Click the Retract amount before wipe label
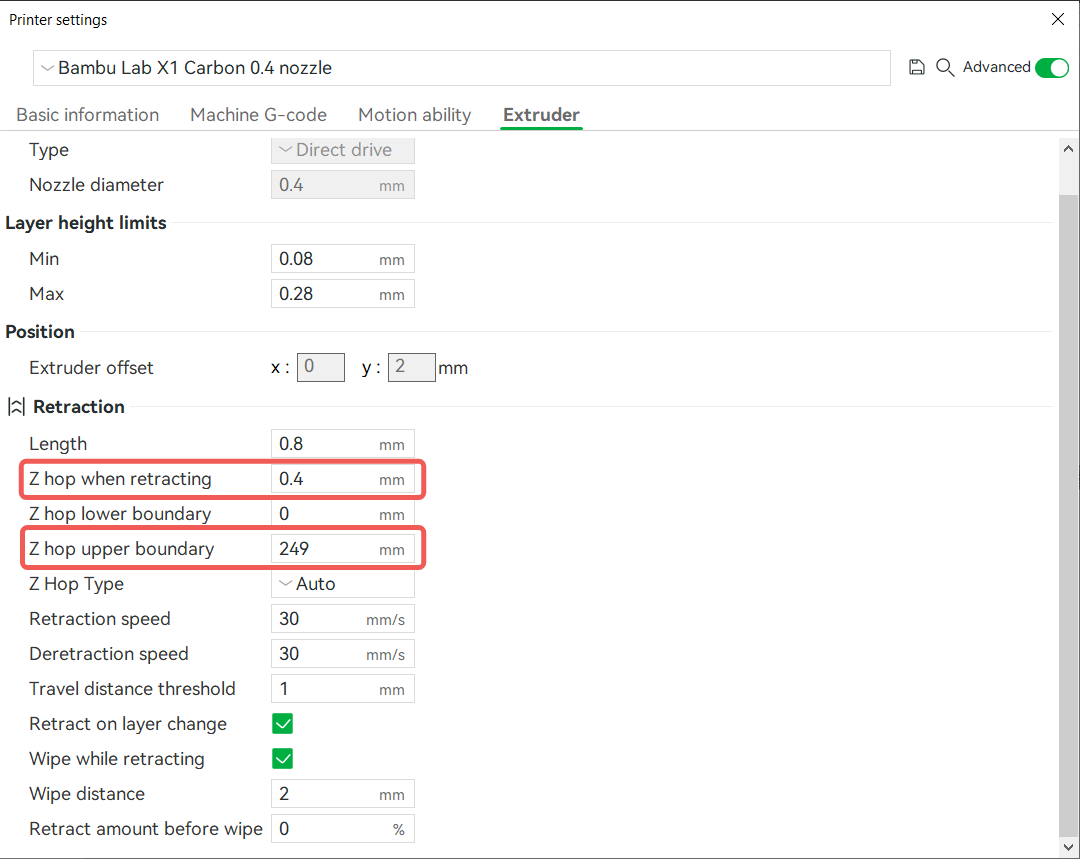Viewport: 1080px width, 859px height. [145, 829]
